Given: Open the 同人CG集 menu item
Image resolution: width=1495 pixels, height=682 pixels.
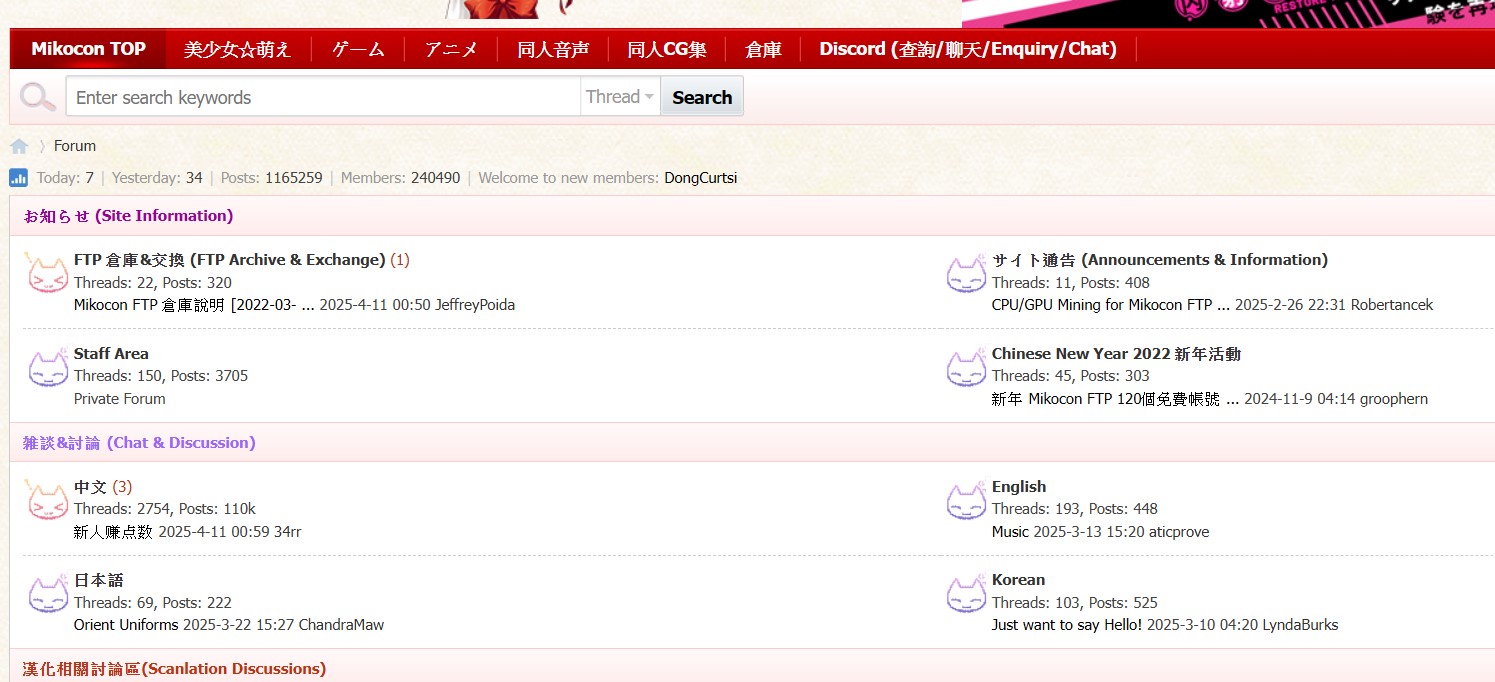Looking at the screenshot, I should tap(667, 49).
